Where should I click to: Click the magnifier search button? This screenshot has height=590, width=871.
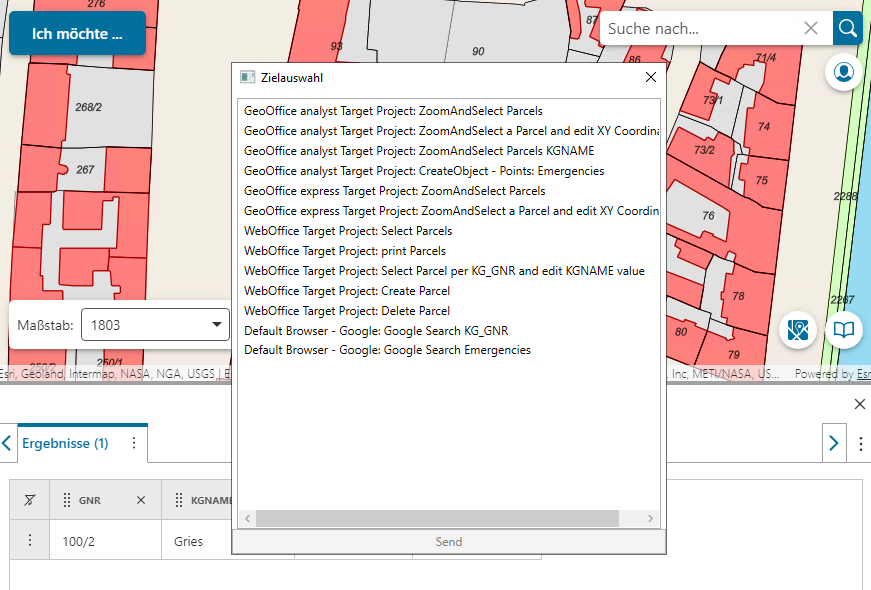tap(848, 28)
